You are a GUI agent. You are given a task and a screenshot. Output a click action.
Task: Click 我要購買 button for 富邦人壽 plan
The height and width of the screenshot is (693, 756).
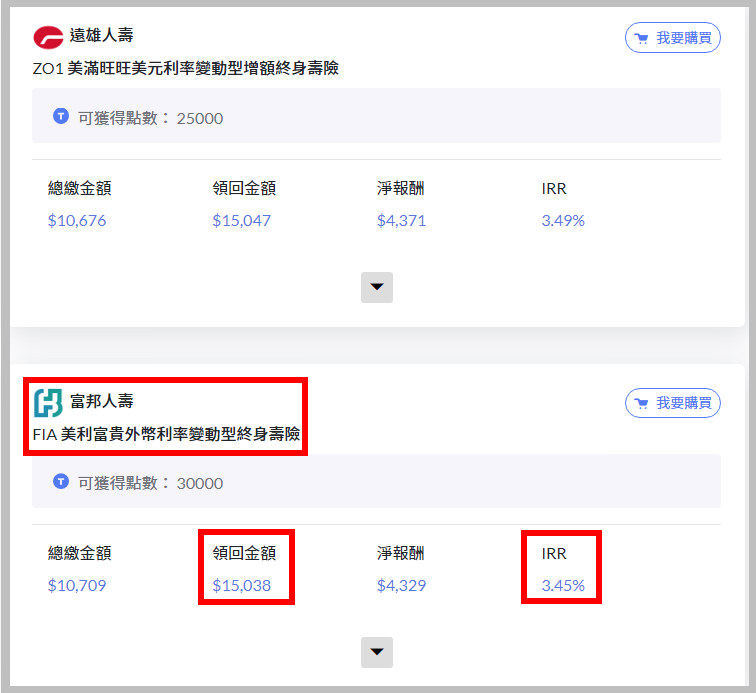[x=673, y=403]
